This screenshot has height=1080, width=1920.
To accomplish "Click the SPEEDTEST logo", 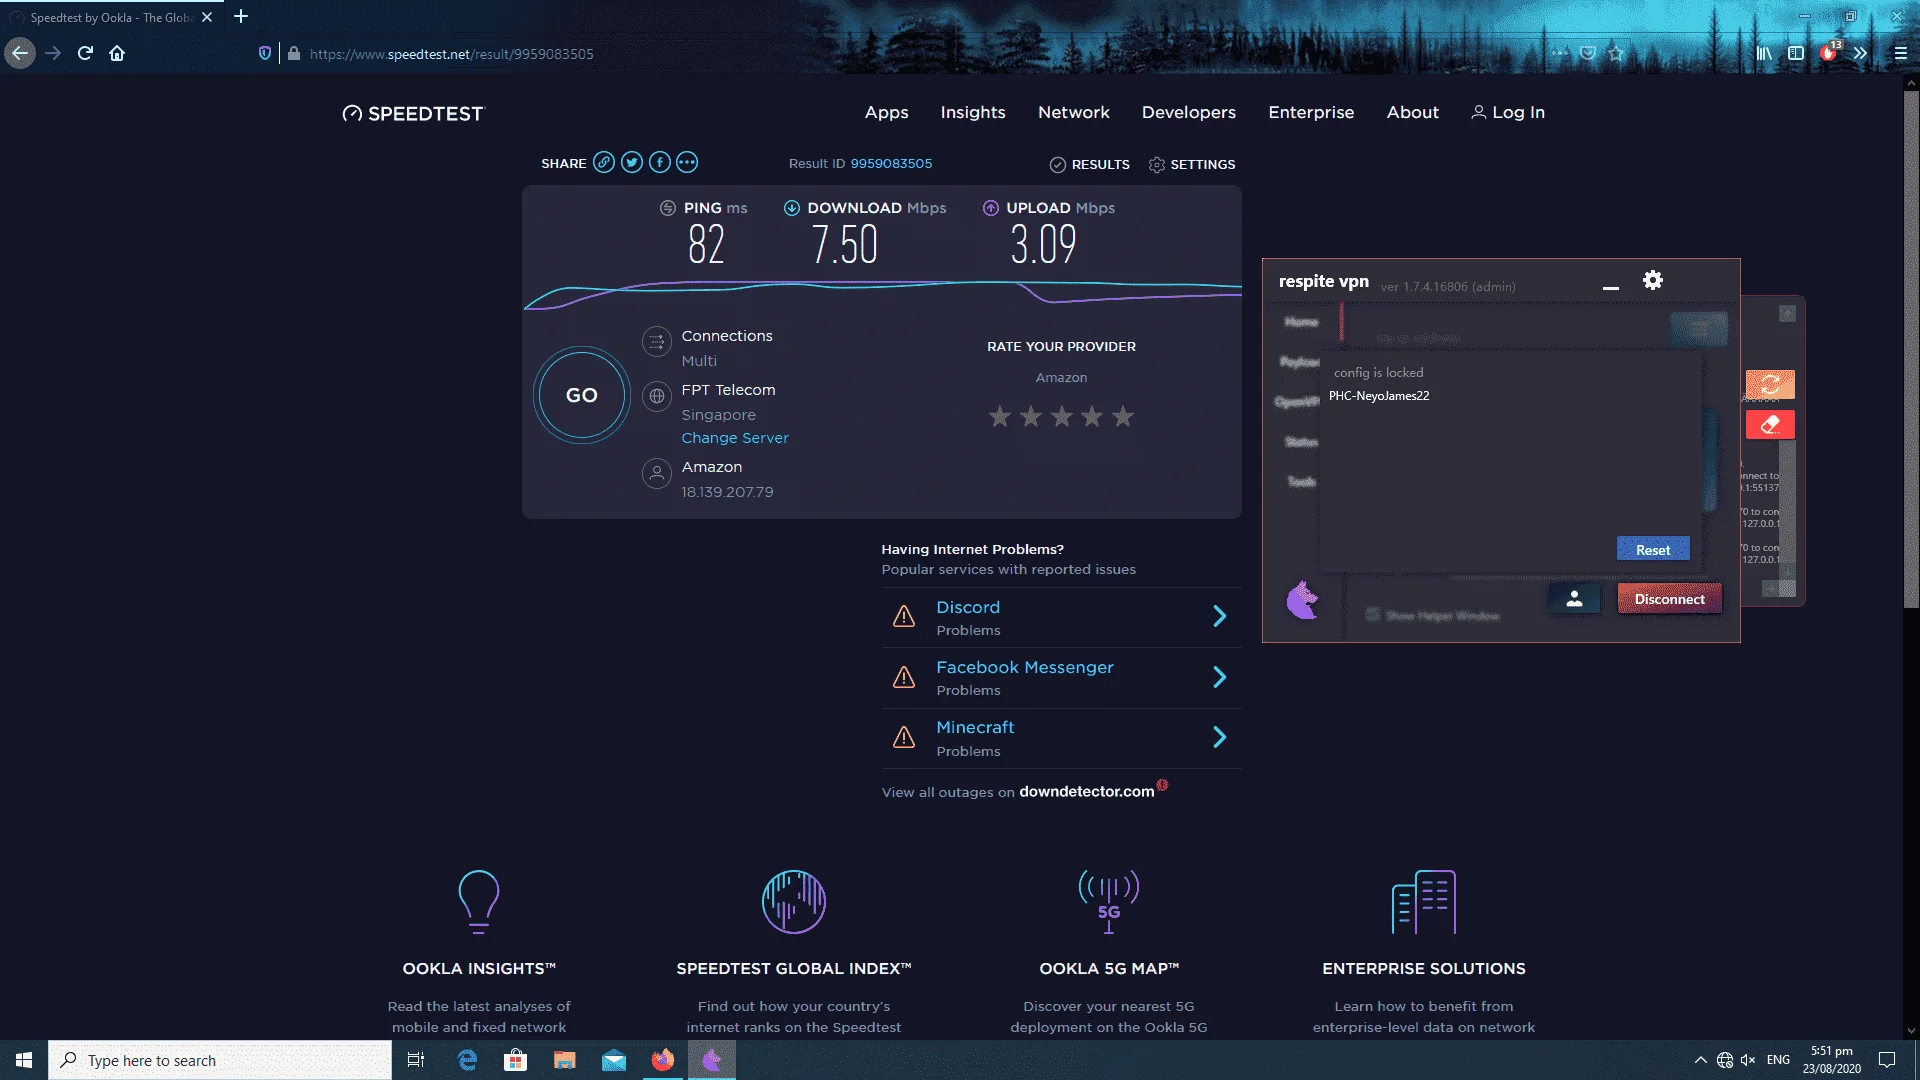I will click(x=412, y=113).
